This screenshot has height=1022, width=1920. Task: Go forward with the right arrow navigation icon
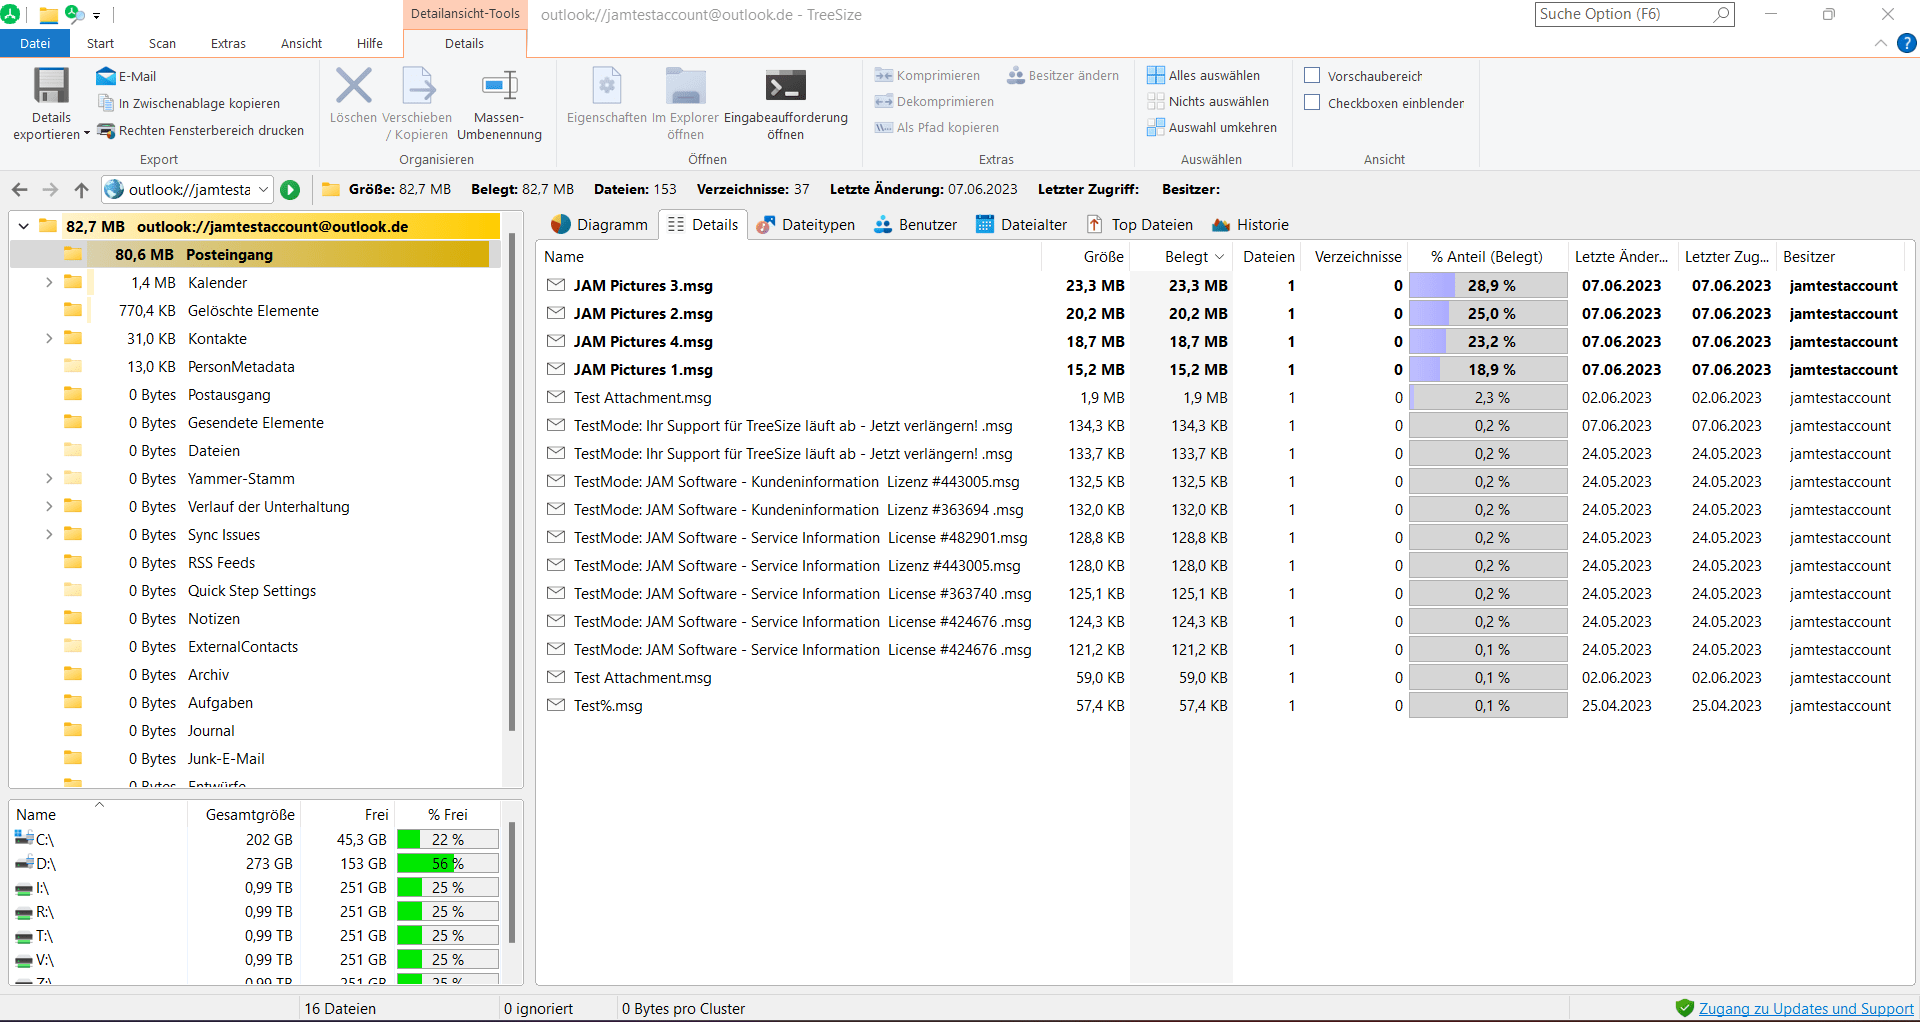(x=50, y=190)
